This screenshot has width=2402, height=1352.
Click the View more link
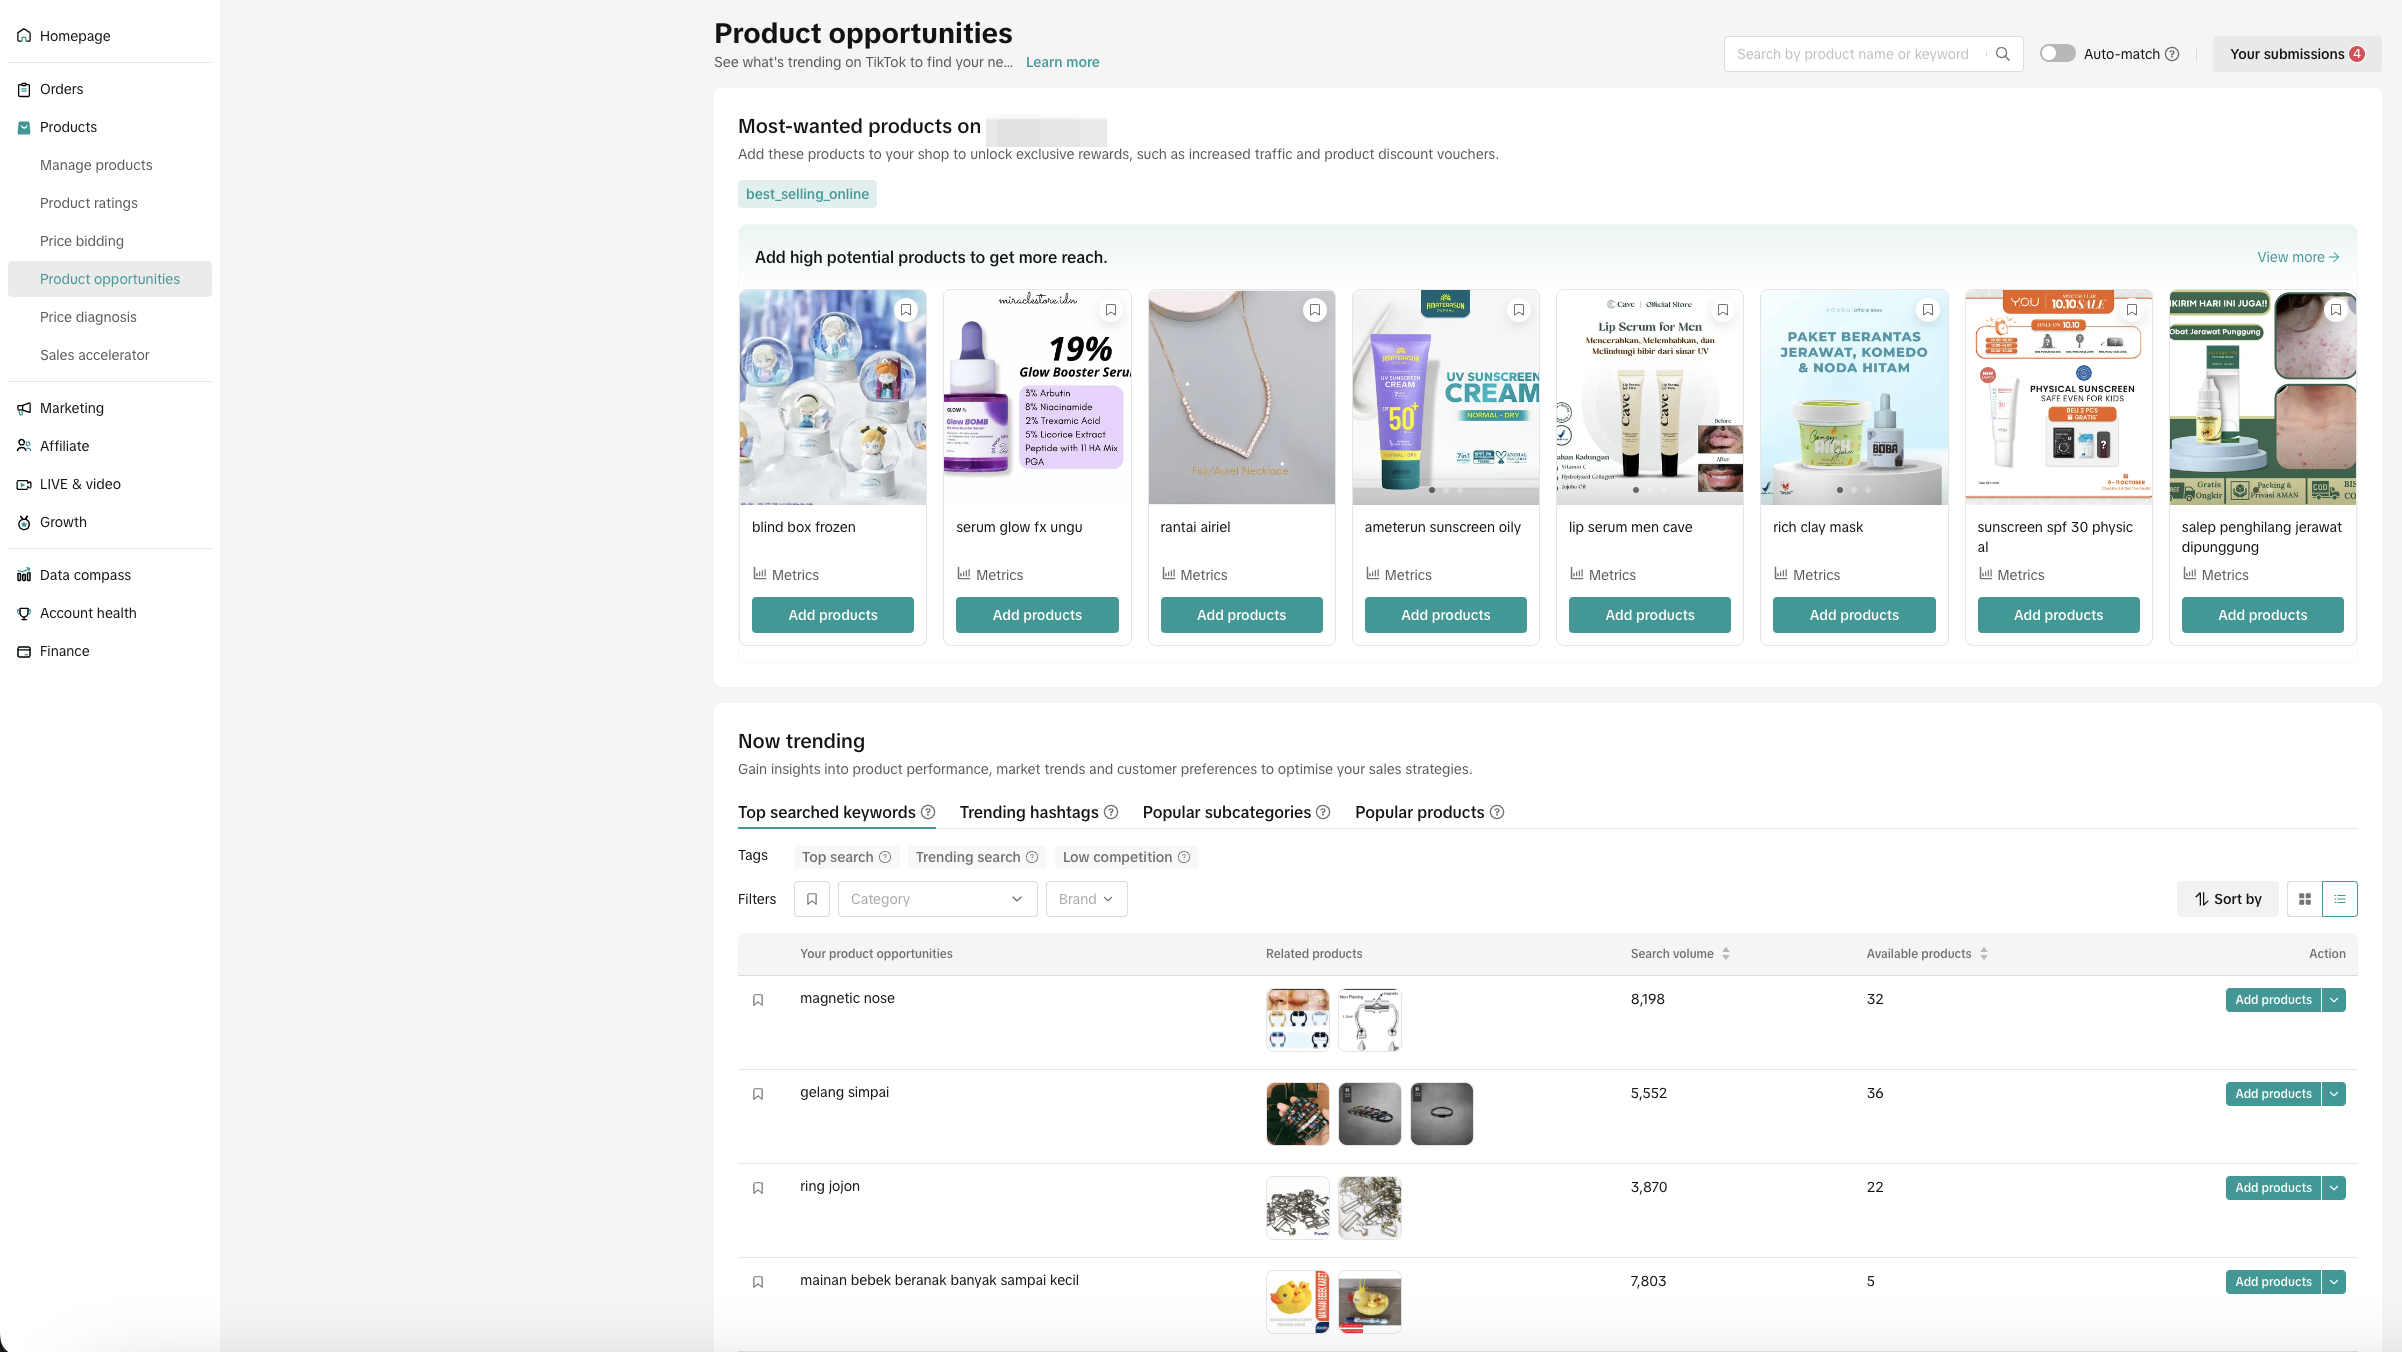pos(2297,257)
